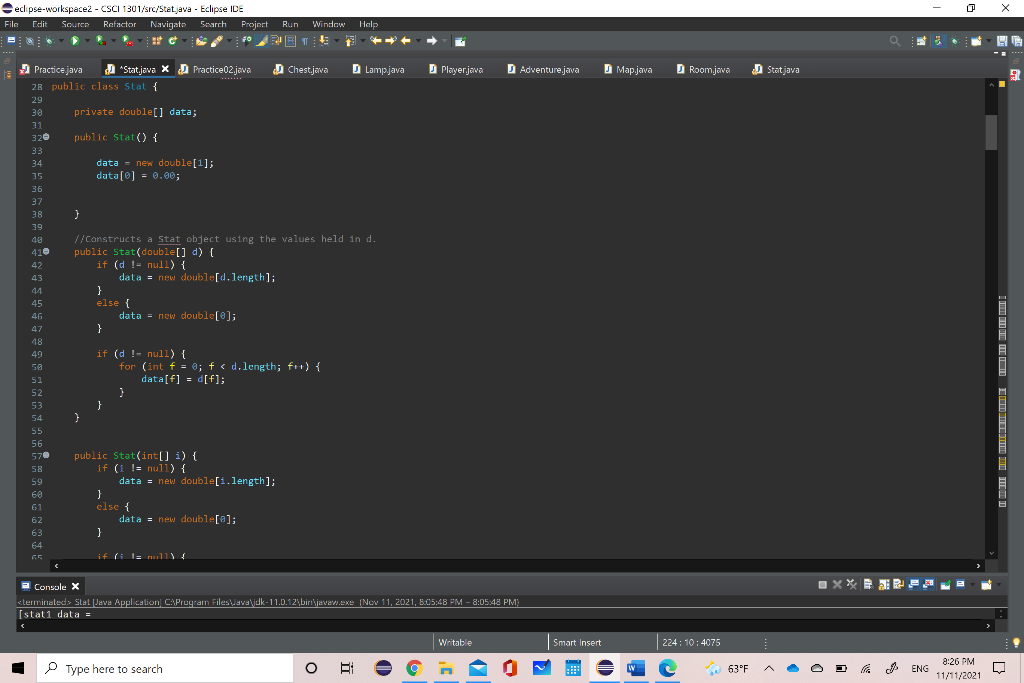Click the Debug bug icon in main toolbar

[x=49, y=41]
